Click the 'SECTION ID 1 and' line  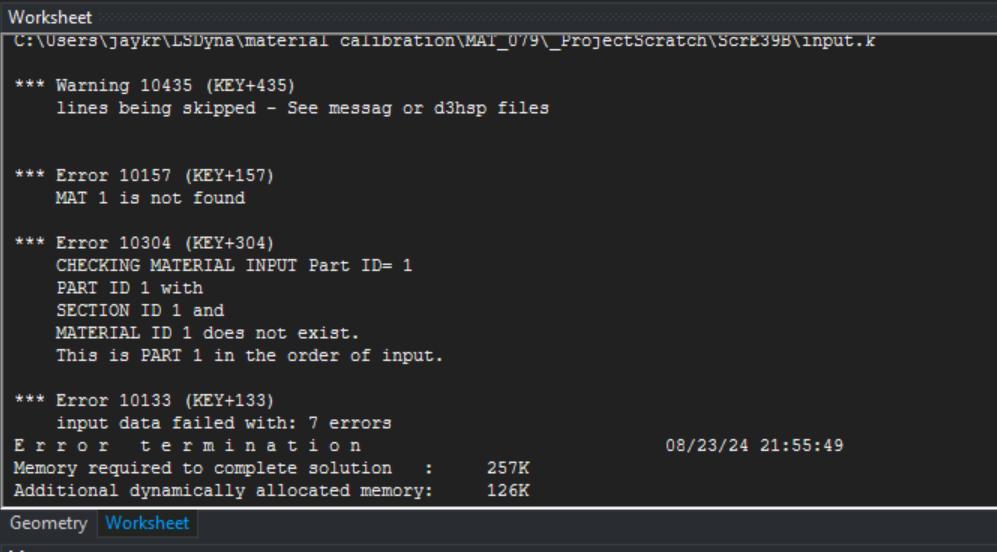[x=140, y=310]
